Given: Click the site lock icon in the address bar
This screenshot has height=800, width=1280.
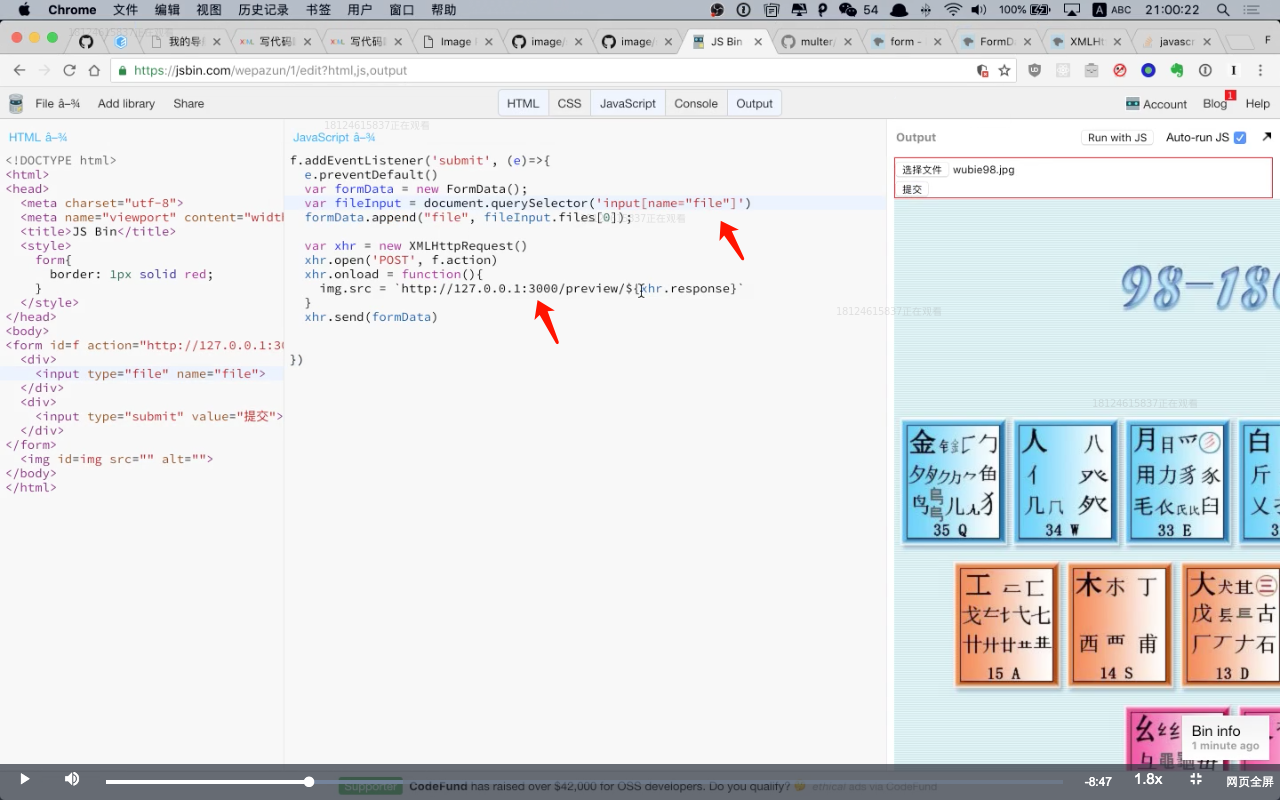Looking at the screenshot, I should [123, 71].
